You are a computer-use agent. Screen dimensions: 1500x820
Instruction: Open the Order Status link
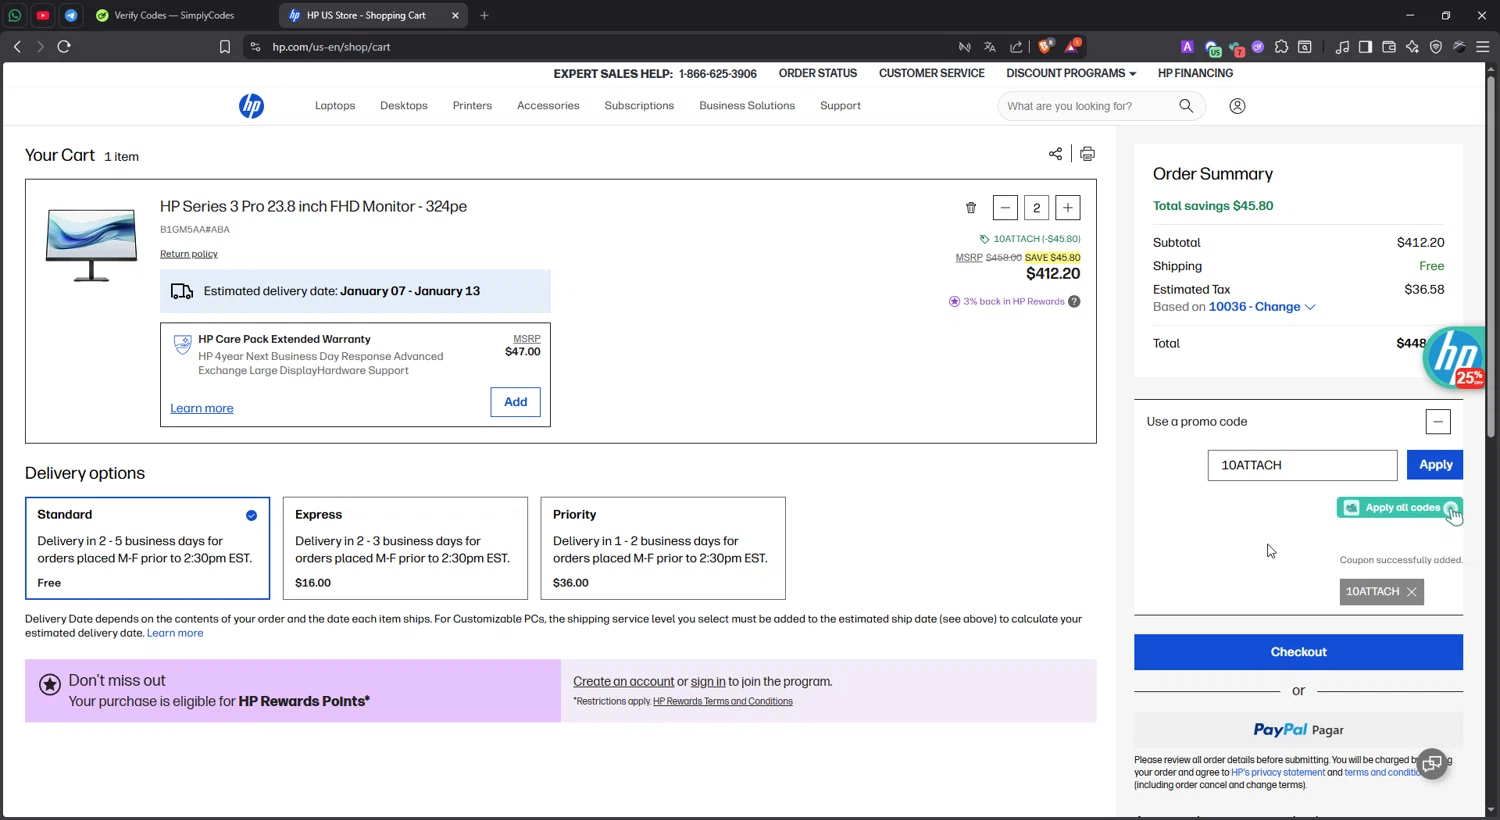[x=818, y=73]
